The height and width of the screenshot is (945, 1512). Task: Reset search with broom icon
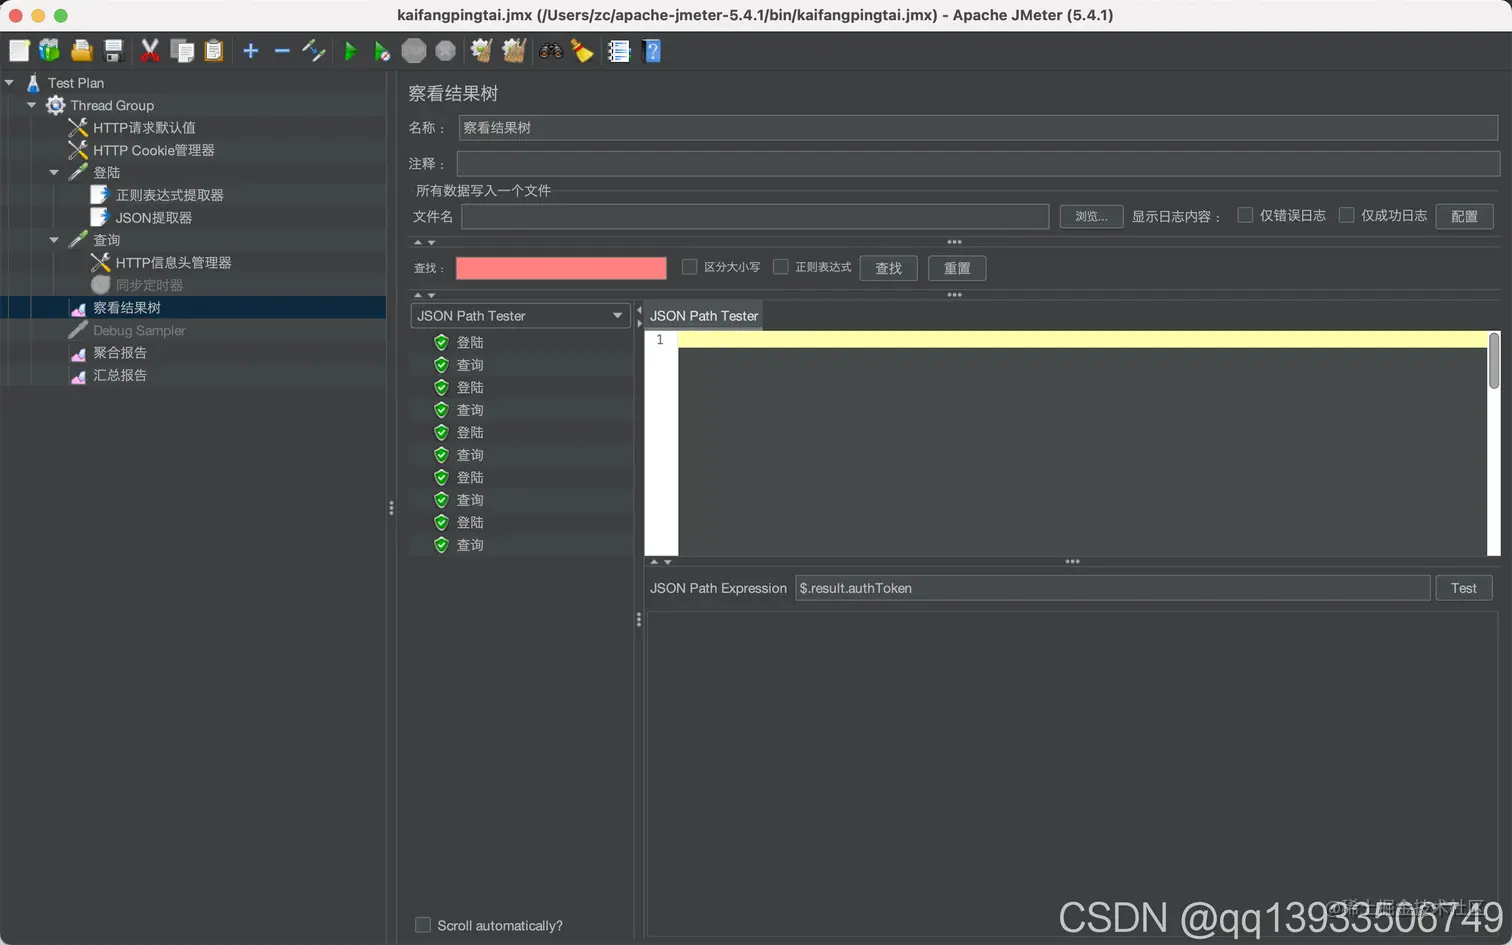[582, 51]
